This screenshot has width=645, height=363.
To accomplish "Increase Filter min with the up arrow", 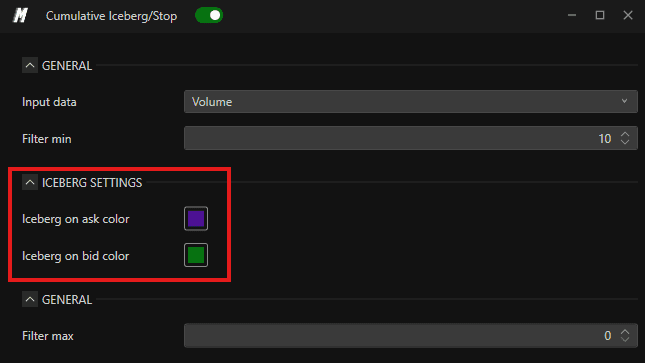I will [625, 134].
